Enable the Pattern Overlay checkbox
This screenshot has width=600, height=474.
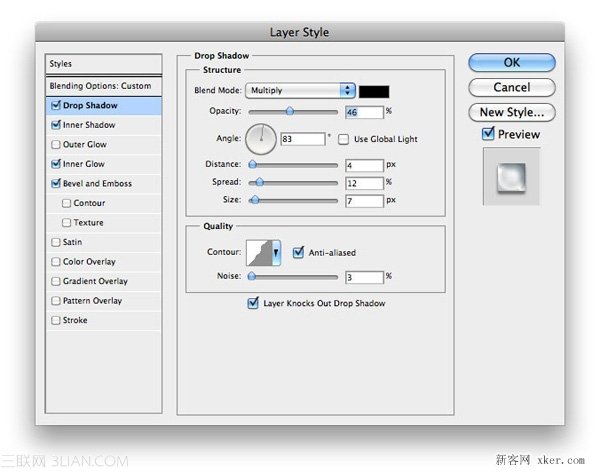(56, 300)
